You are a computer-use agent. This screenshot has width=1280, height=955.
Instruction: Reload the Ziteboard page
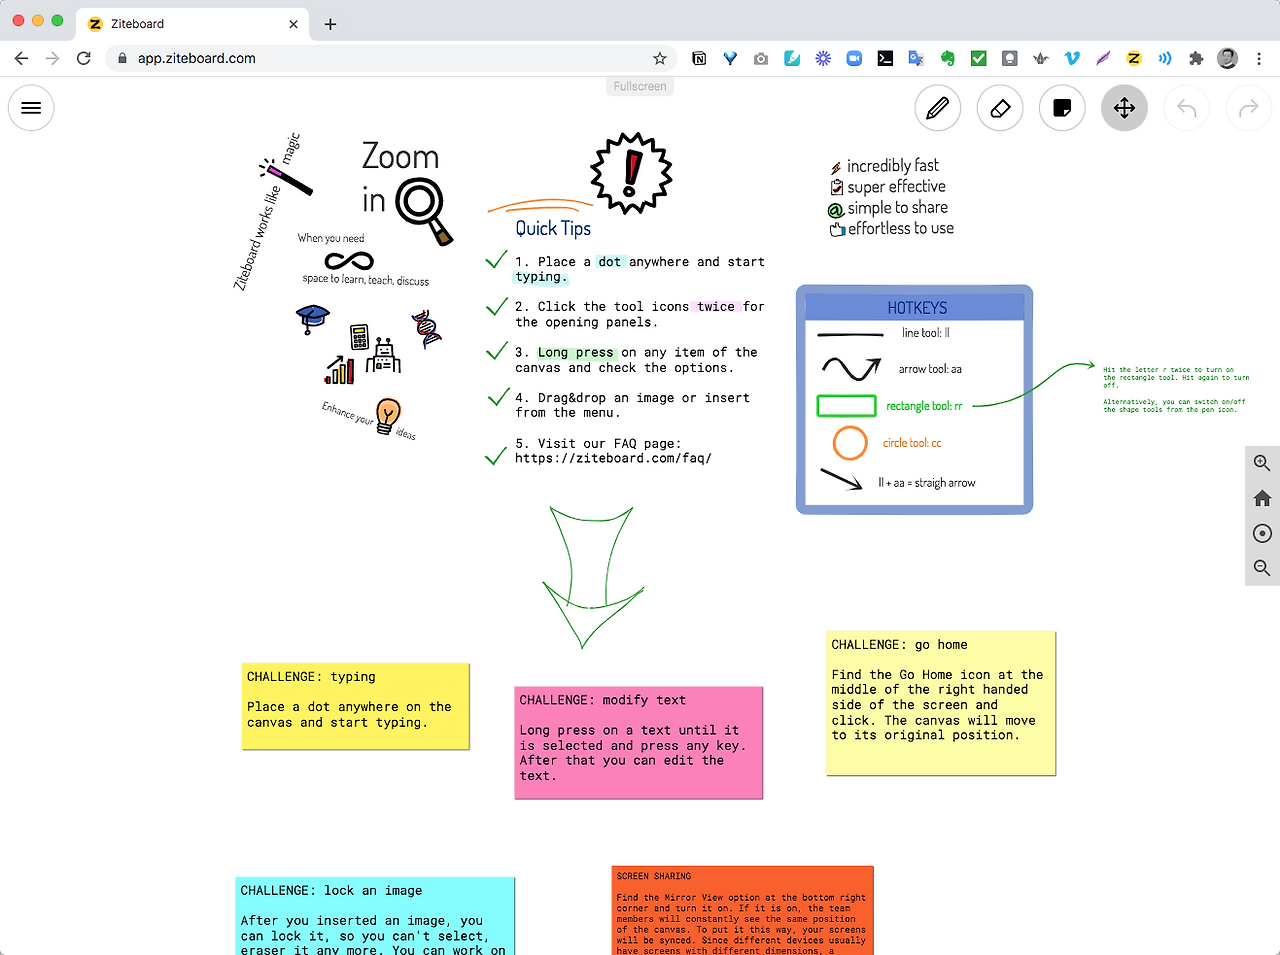(84, 58)
